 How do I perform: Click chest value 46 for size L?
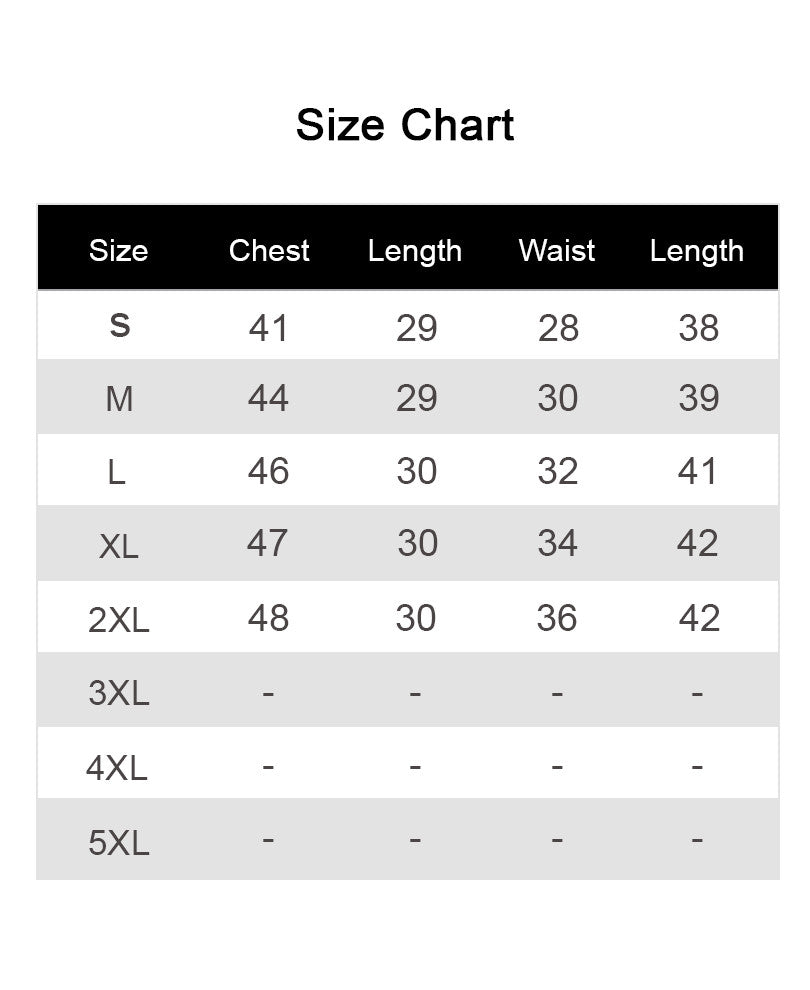click(268, 472)
